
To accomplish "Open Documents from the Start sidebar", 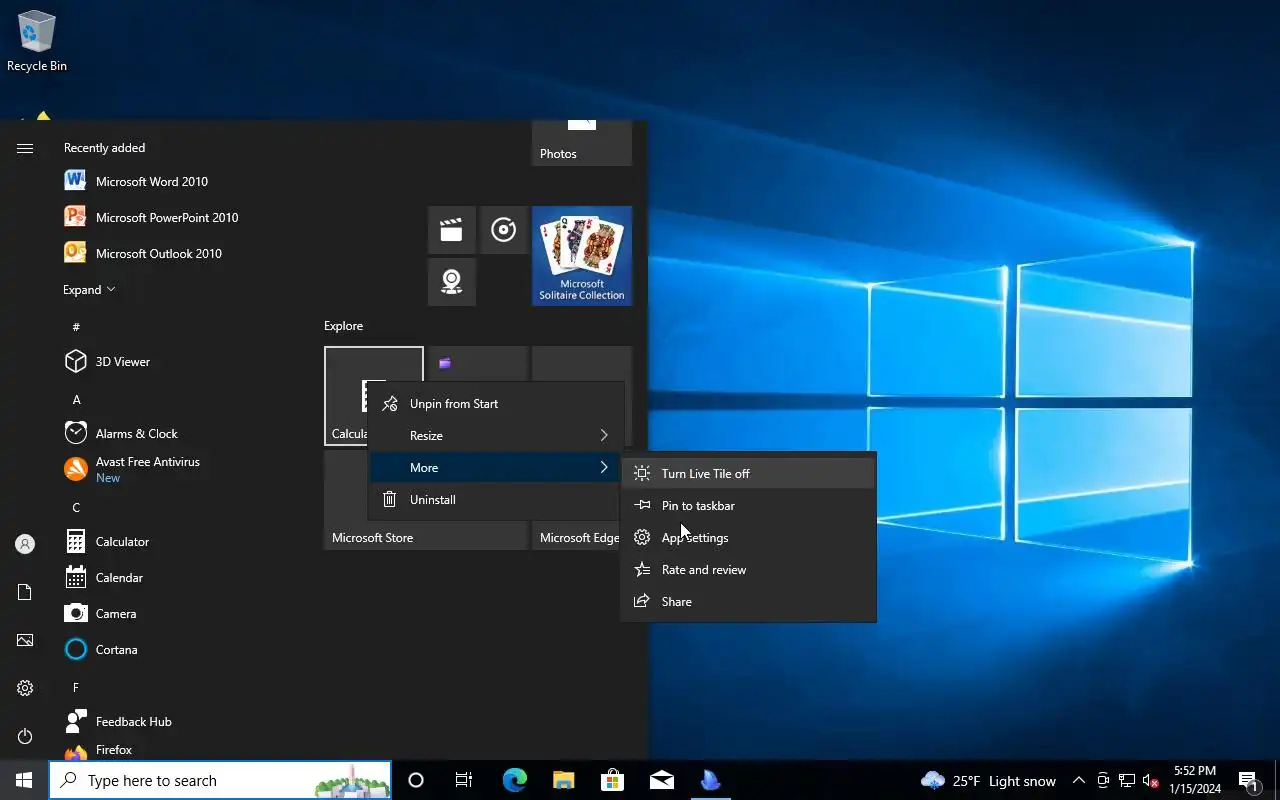I will tap(25, 592).
